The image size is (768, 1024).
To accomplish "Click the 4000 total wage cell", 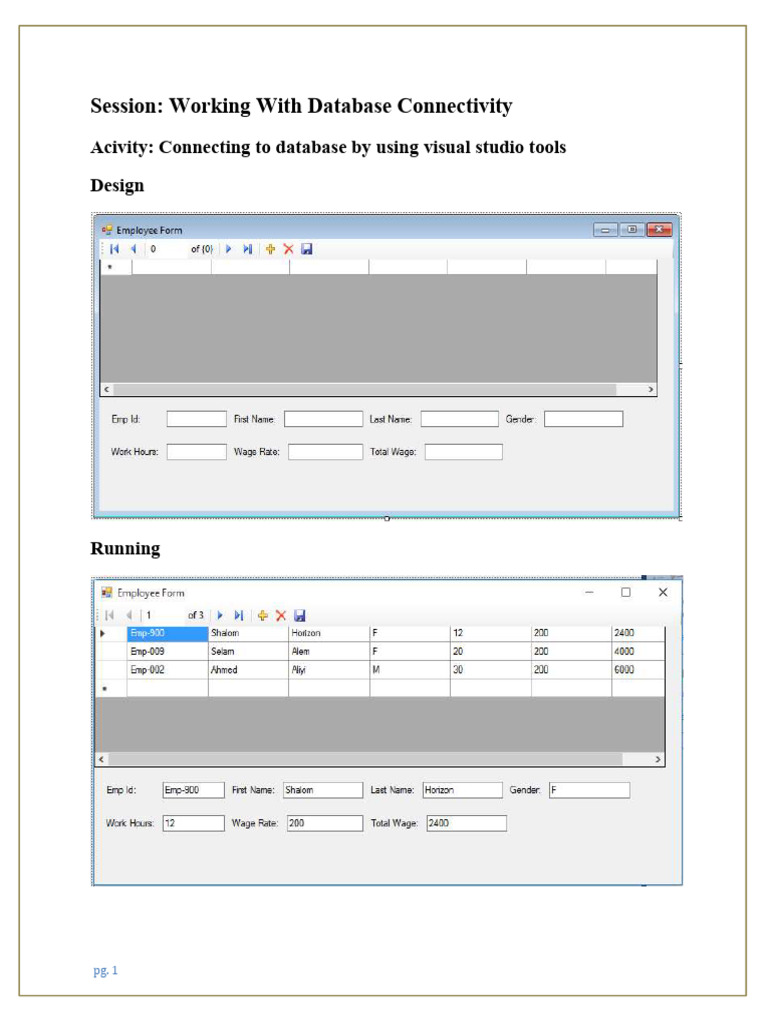I will (x=638, y=651).
